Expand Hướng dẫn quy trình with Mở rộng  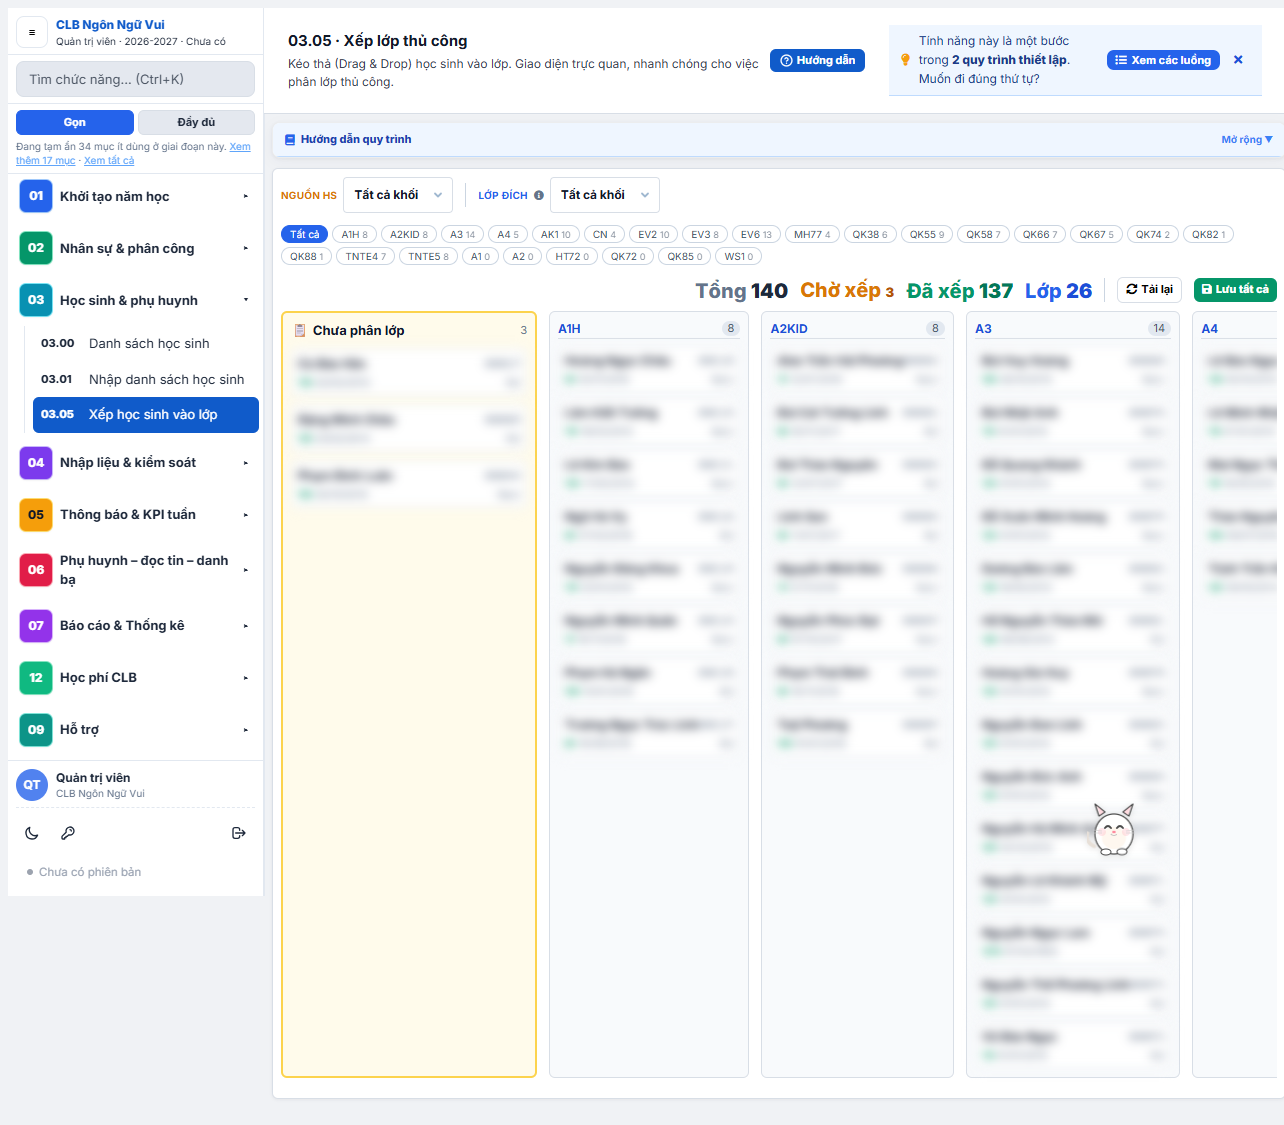point(1247,140)
